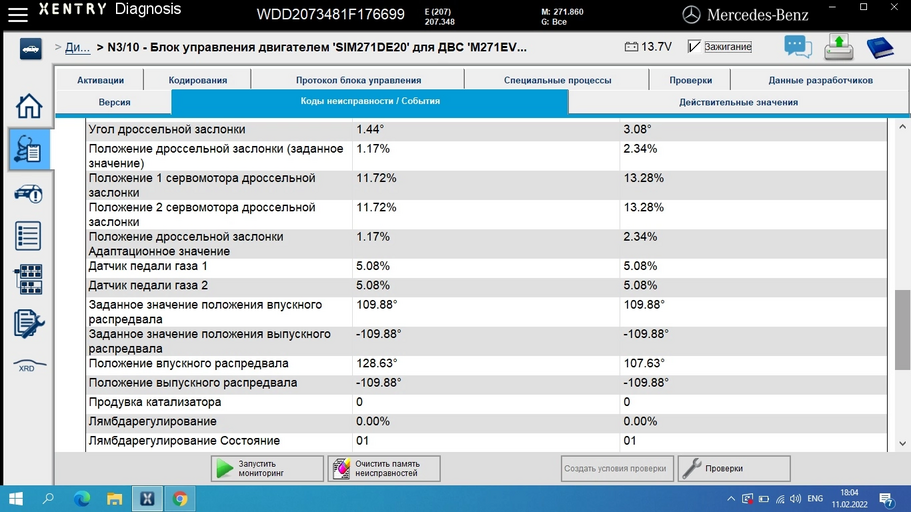Select row Датчик педали газа 1

pyautogui.click(x=486, y=266)
